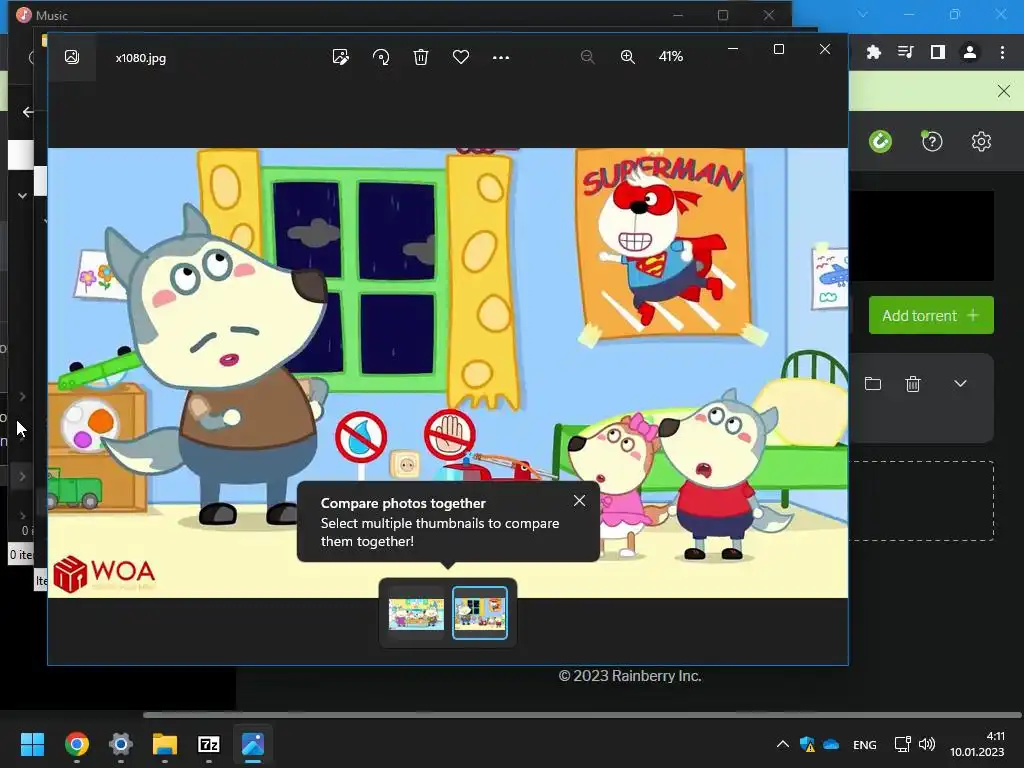Open the torrent help question mark icon
1024x768 pixels.
pyautogui.click(x=932, y=141)
